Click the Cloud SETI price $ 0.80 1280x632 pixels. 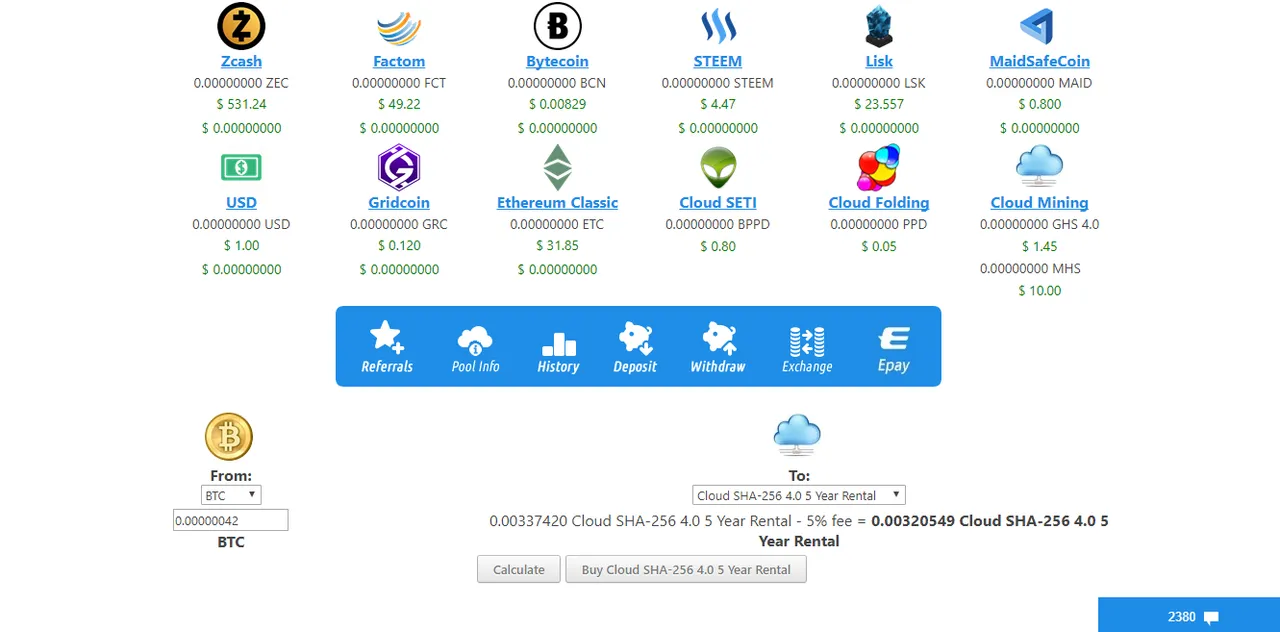point(718,246)
